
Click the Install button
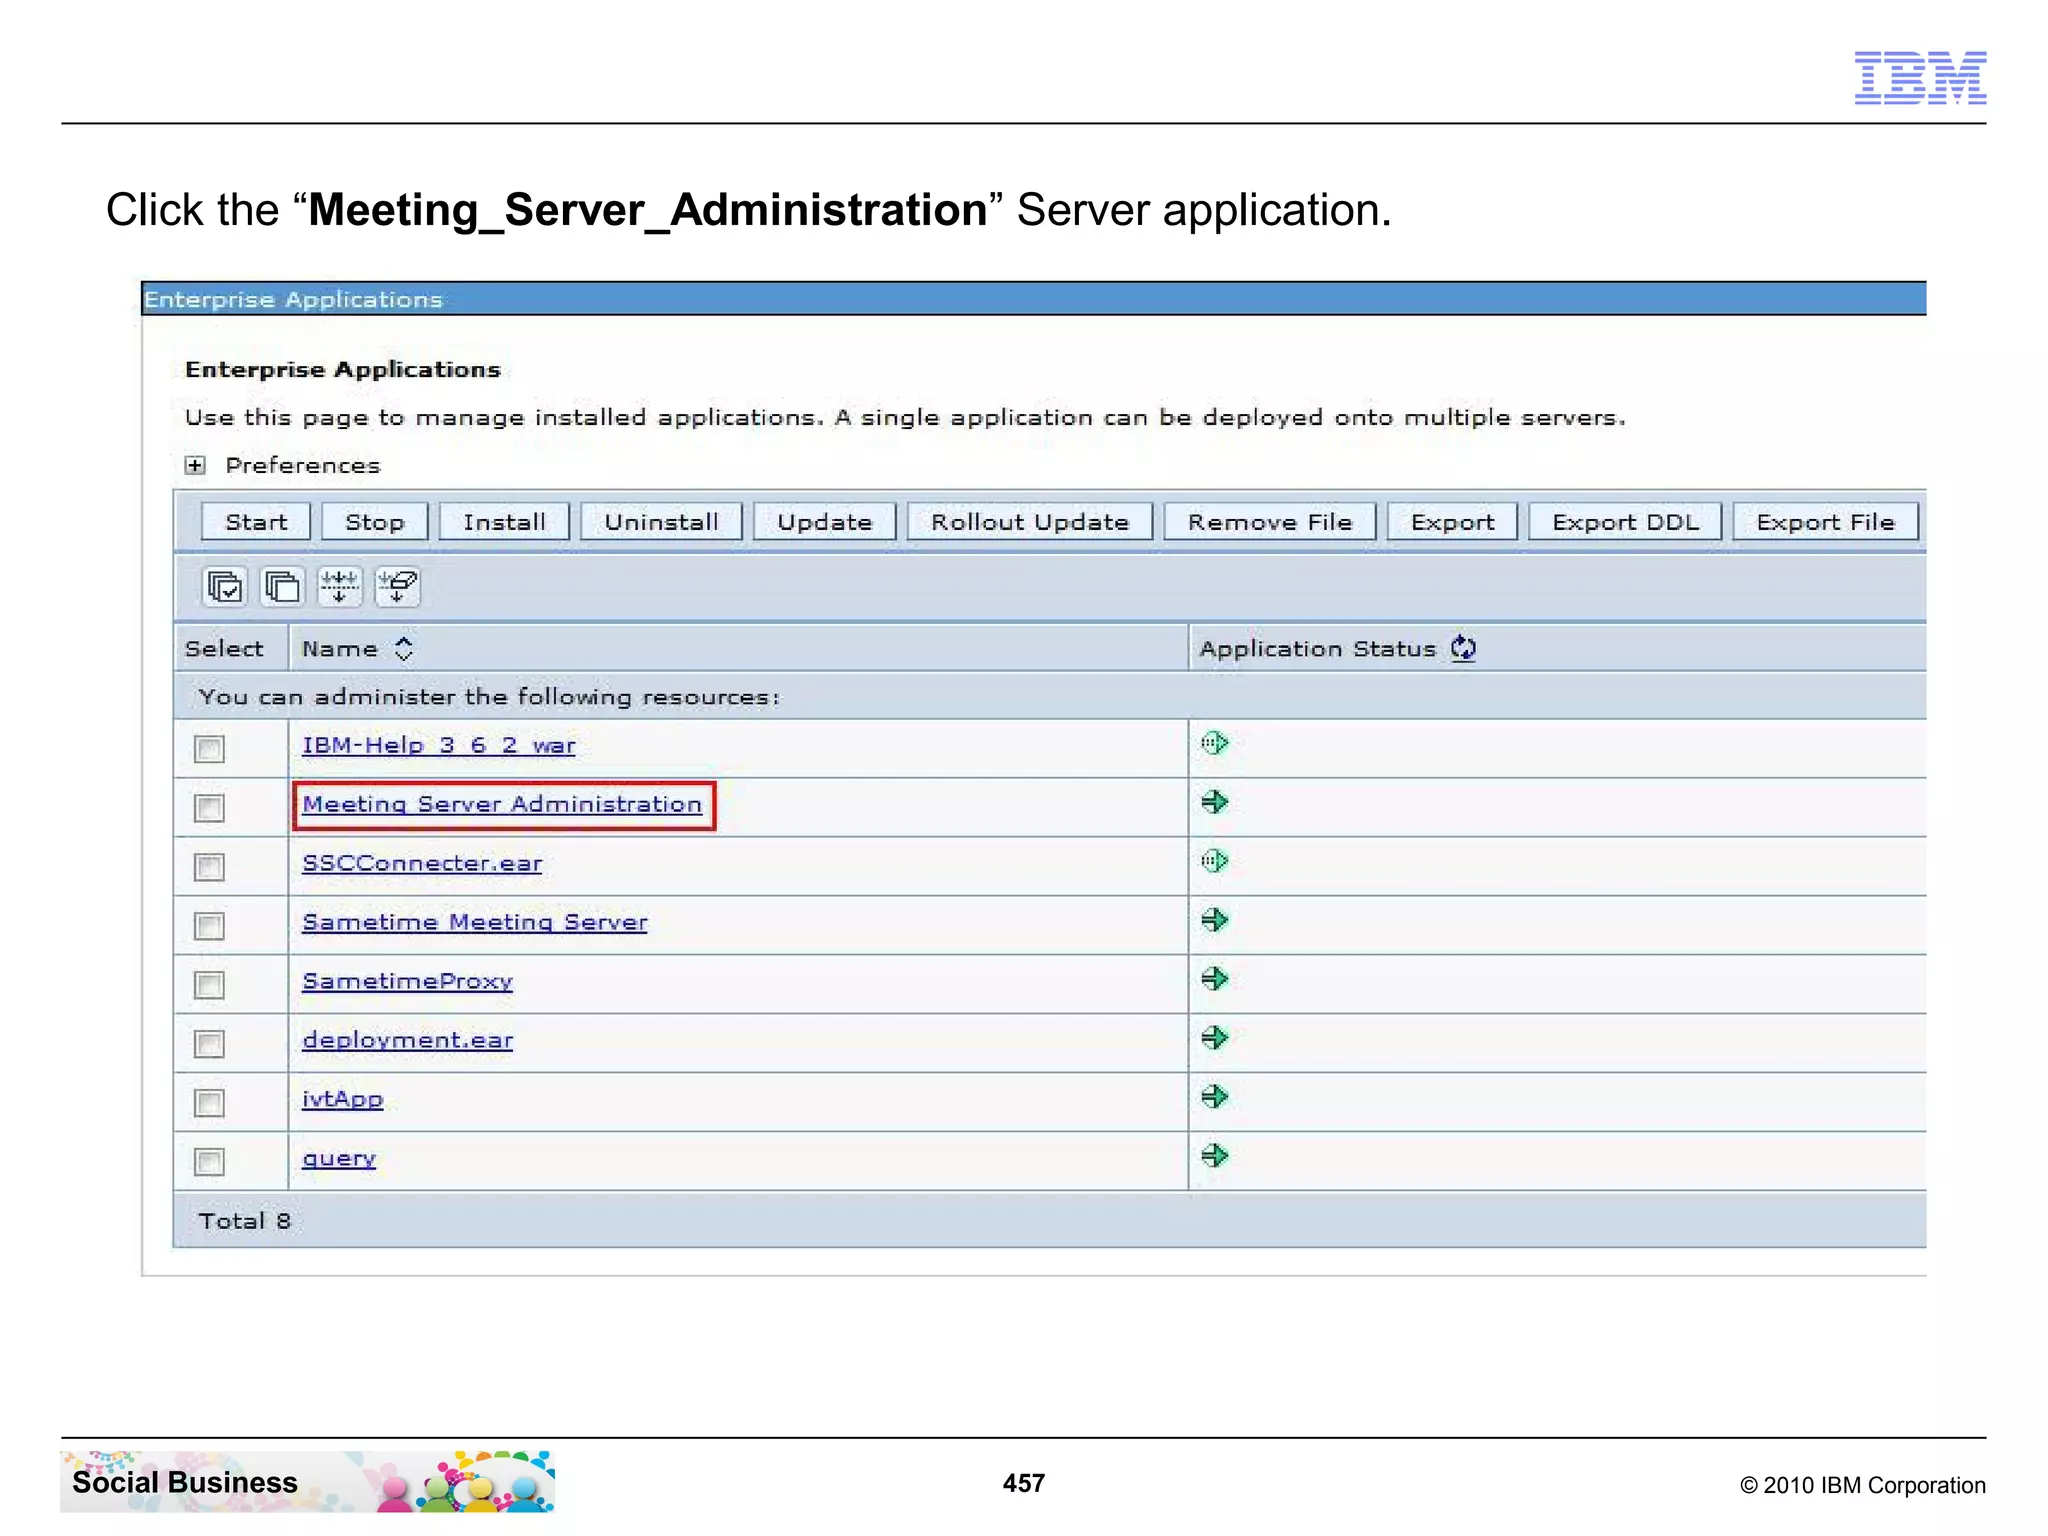tap(504, 522)
